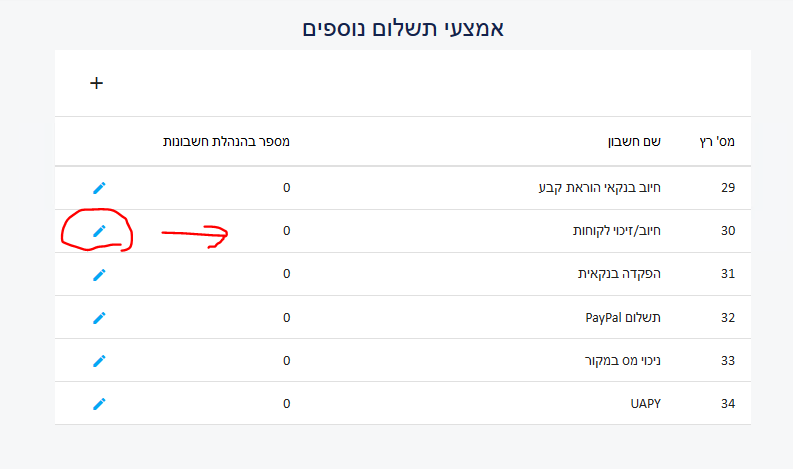
Task: Click the pencil icon for UAPY
Action: coord(99,403)
